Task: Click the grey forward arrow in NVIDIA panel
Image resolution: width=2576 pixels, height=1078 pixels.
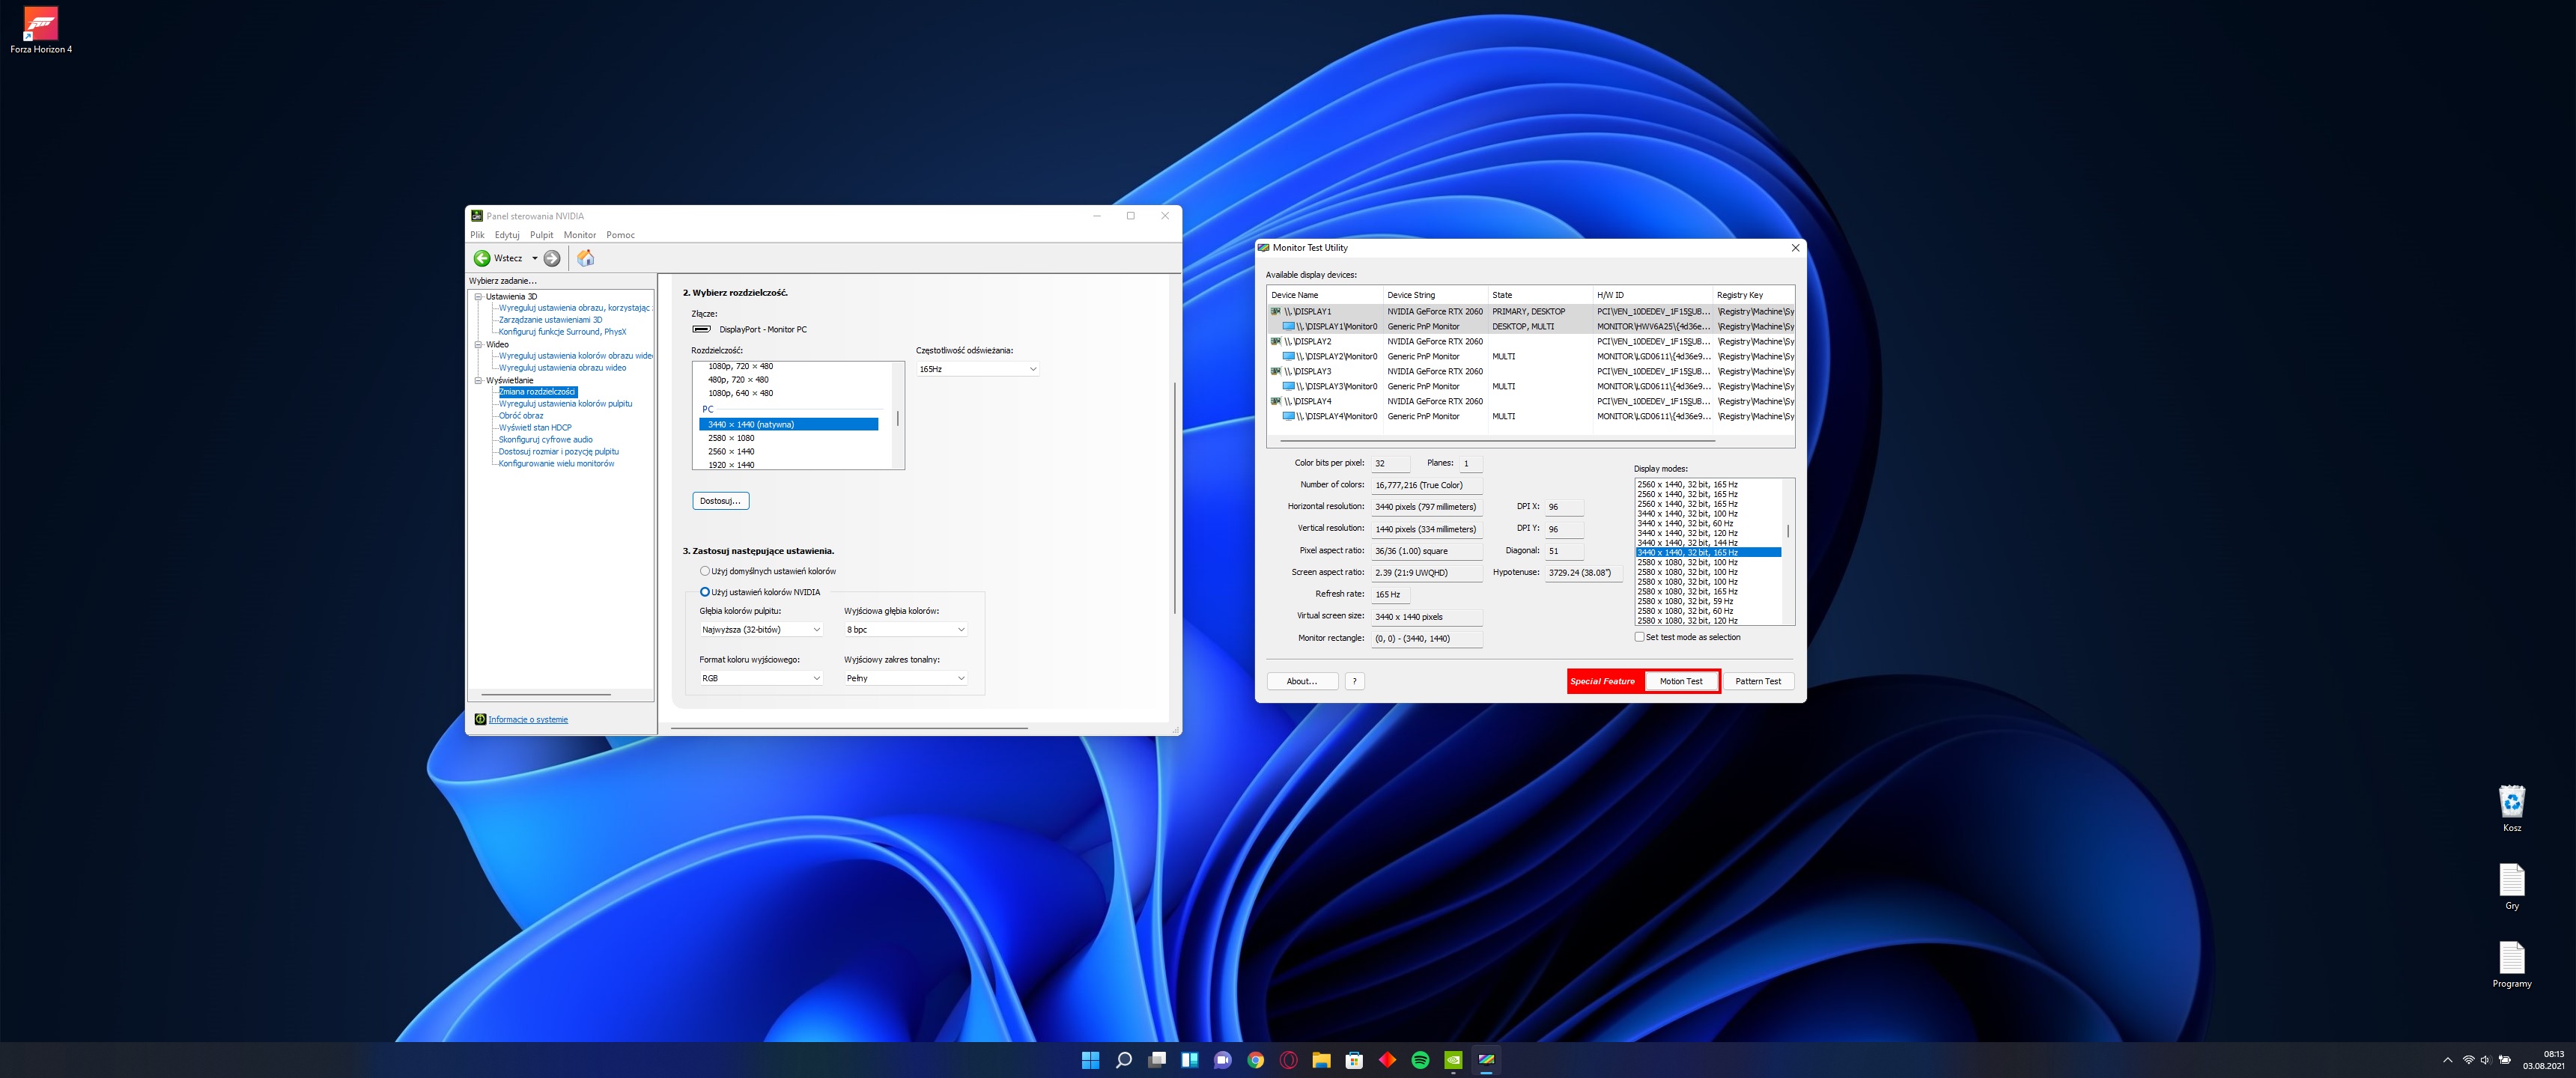Action: coord(552,258)
